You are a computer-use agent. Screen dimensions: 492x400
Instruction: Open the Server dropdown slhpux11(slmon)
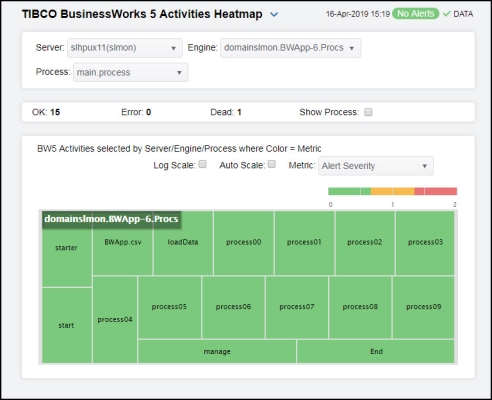point(125,48)
